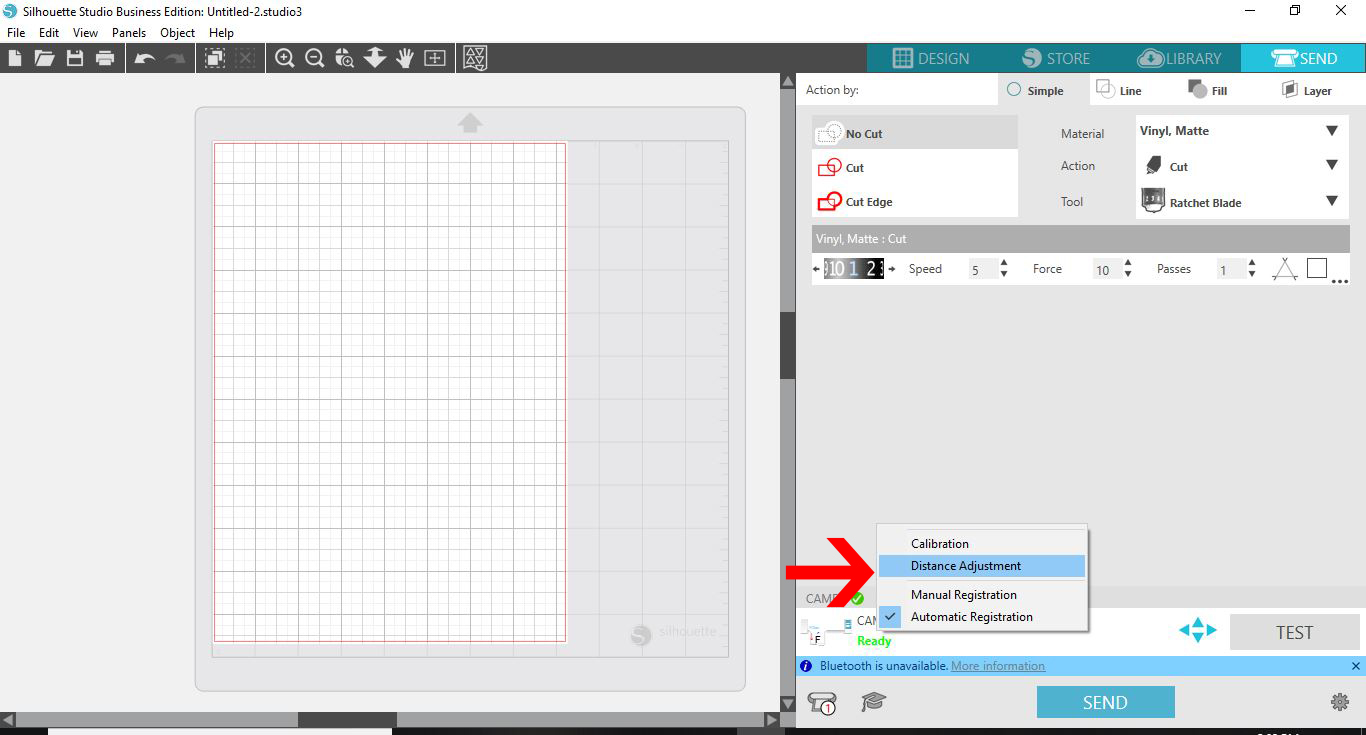Open the triangle pattern panel icon in toolbar
This screenshot has height=735, width=1366.
click(x=476, y=58)
